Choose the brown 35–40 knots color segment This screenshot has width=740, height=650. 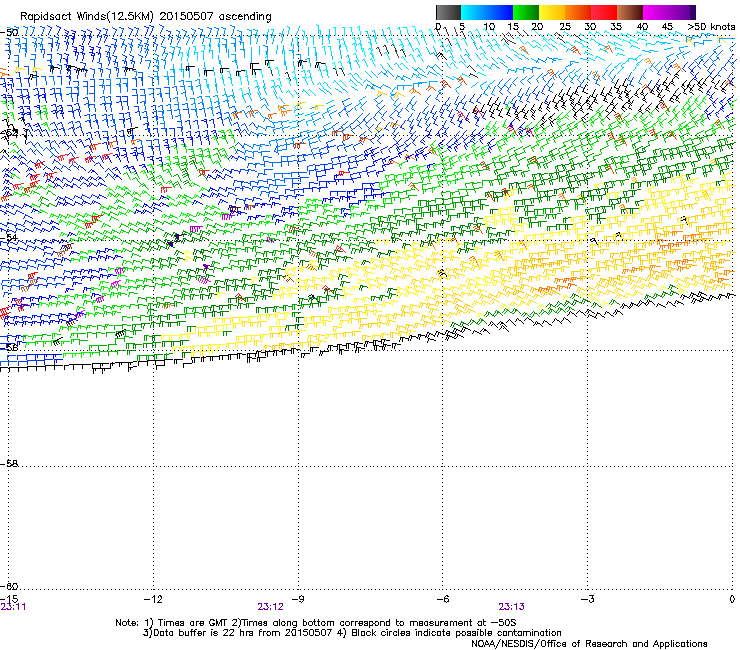[x=630, y=12]
